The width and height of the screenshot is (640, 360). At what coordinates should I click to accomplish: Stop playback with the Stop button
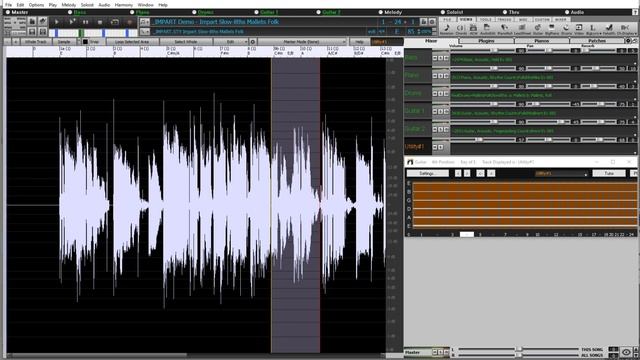tap(100, 22)
